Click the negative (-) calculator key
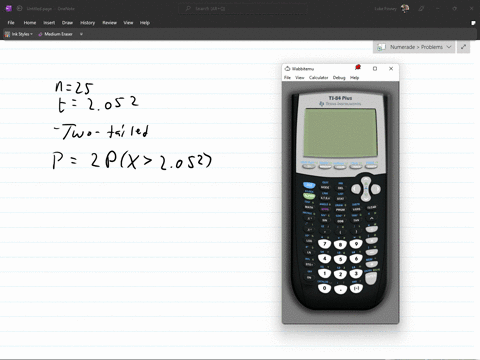This screenshot has height=360, width=480. point(356,288)
